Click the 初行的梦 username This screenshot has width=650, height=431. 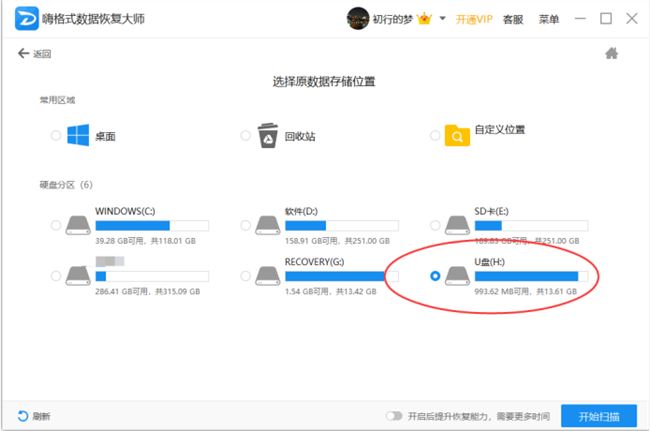click(393, 19)
